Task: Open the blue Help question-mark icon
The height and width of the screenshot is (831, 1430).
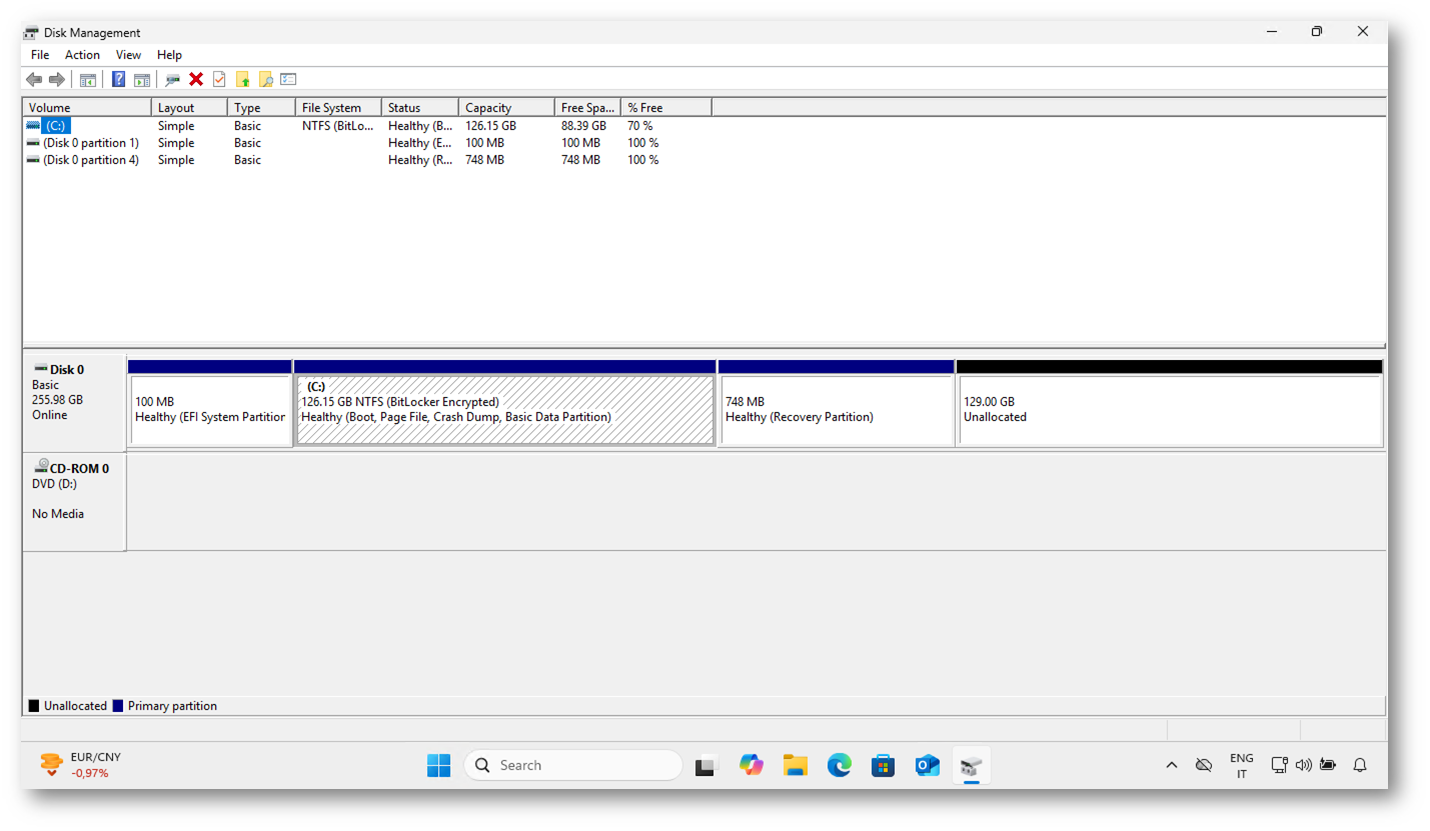Action: 119,80
